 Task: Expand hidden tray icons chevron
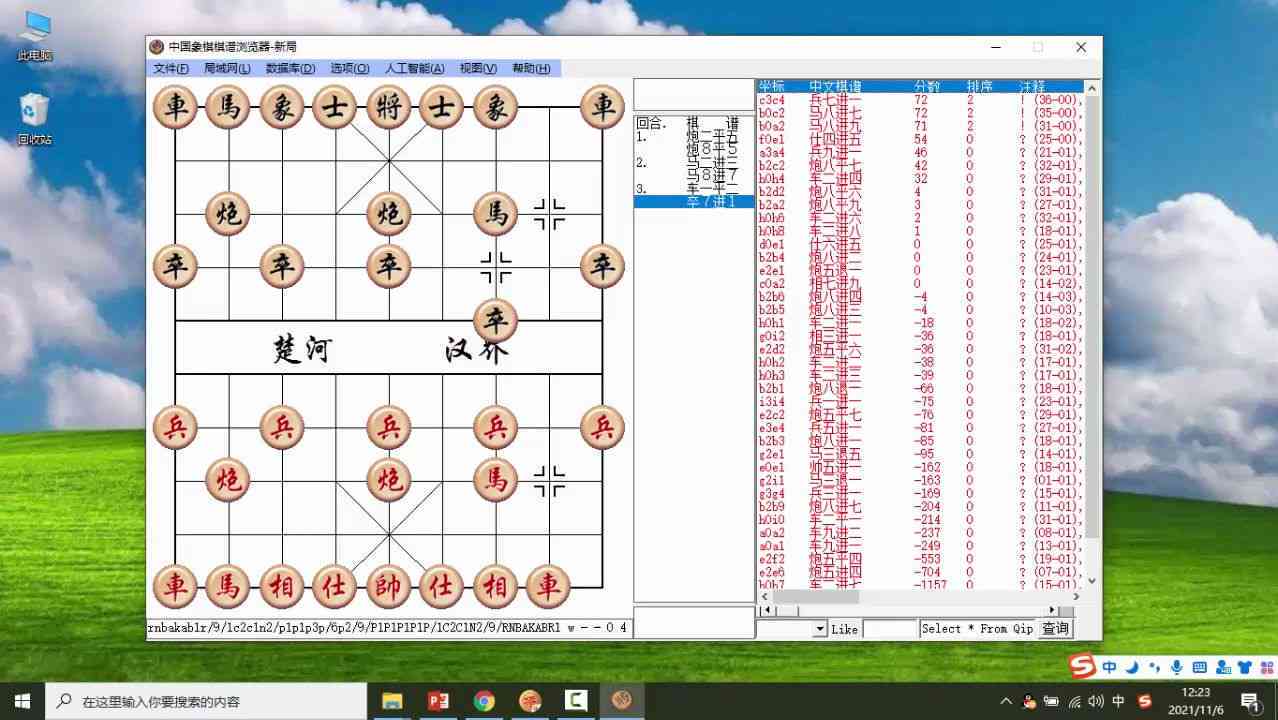coord(1006,701)
